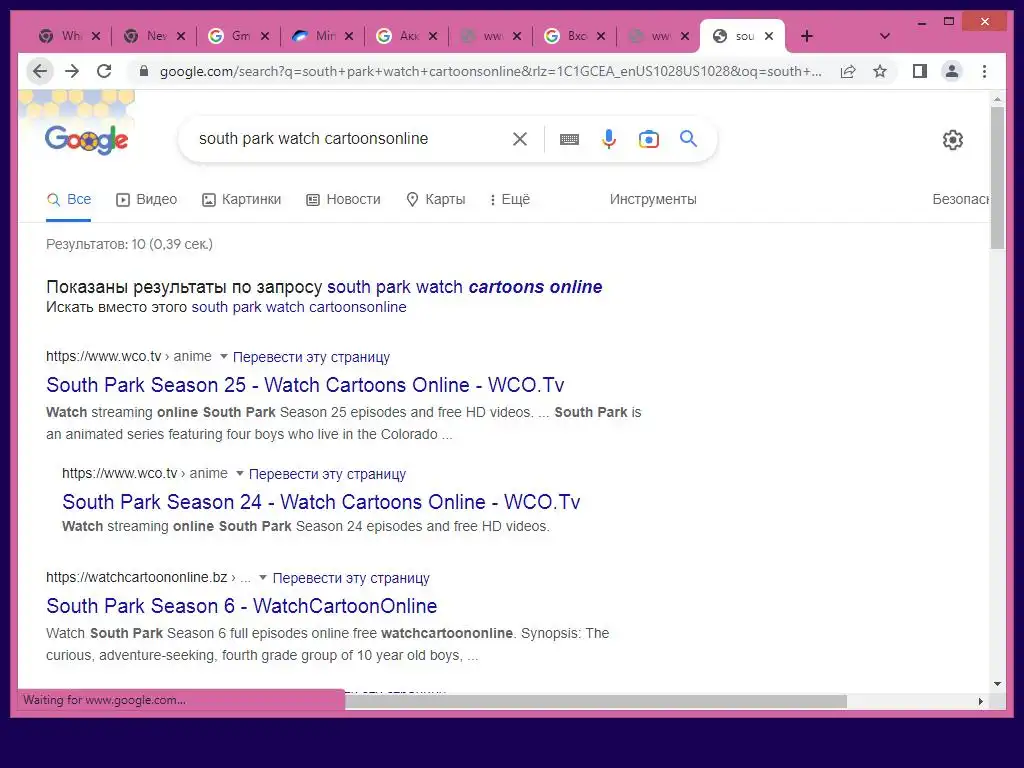This screenshot has height=768, width=1024.
Task: Open the tab search dropdown
Action: [x=885, y=36]
